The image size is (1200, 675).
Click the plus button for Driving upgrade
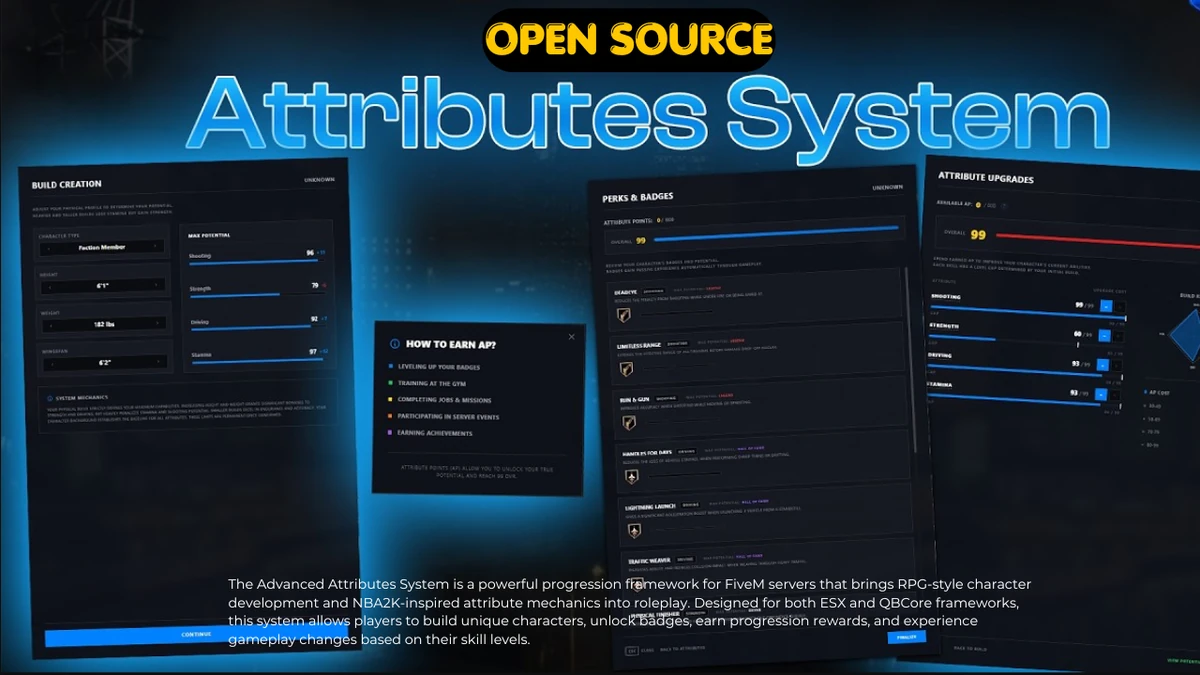coord(1116,365)
